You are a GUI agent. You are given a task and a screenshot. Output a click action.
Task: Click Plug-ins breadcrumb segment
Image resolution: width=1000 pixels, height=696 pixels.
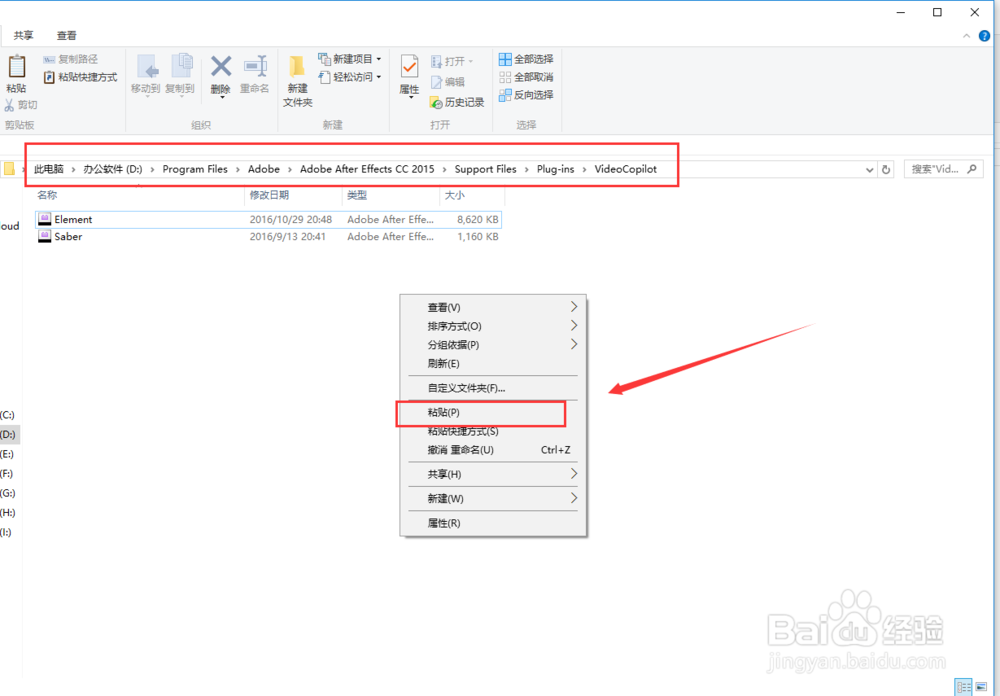[555, 169]
